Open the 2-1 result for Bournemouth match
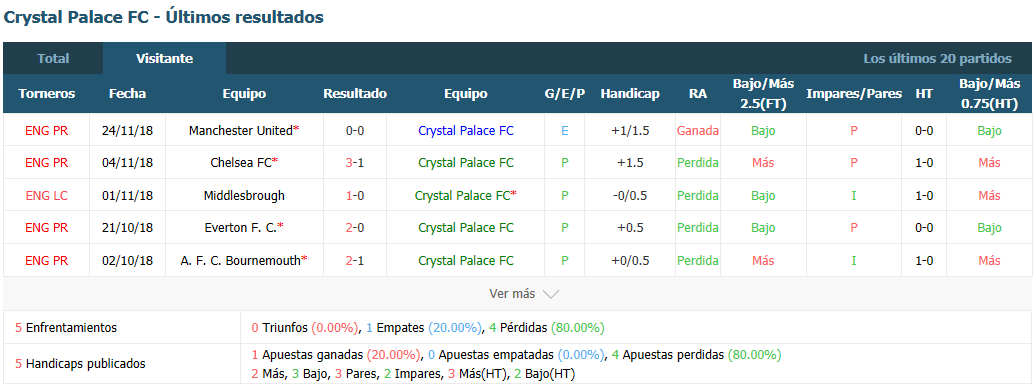The width and height of the screenshot is (1035, 392). point(355,261)
